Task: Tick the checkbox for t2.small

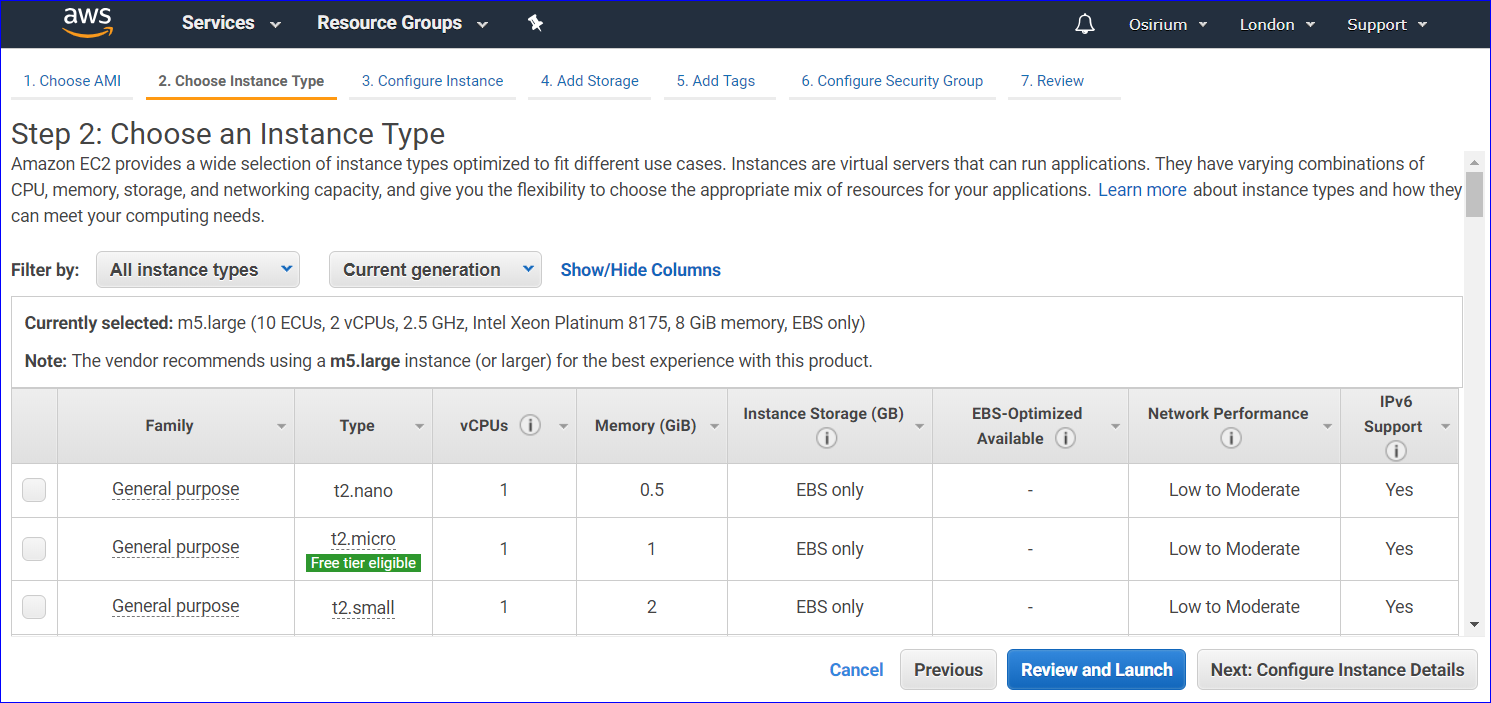Action: (x=34, y=607)
